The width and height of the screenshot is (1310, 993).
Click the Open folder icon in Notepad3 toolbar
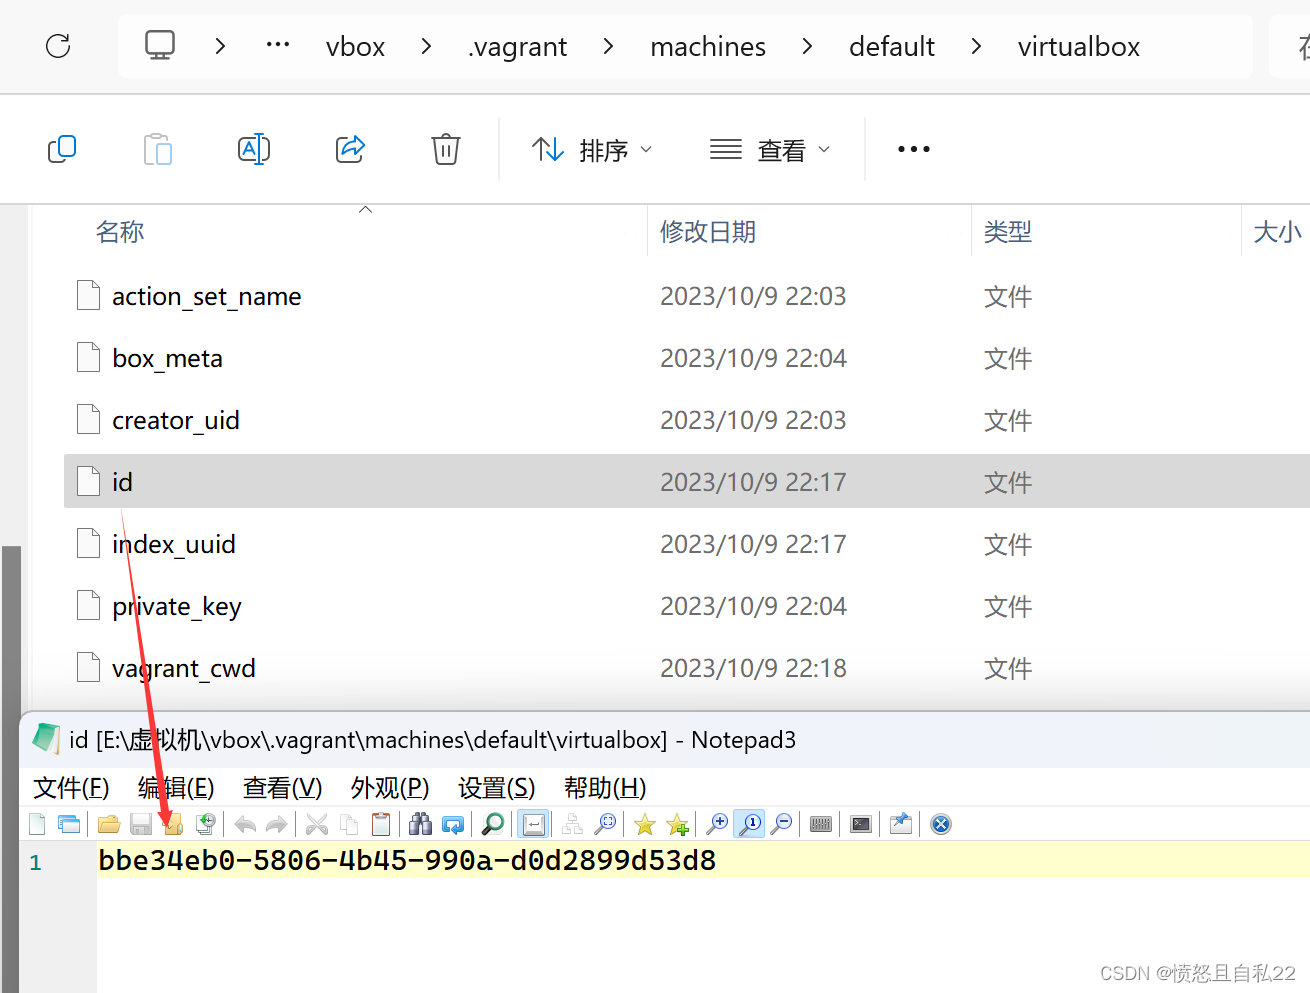109,824
